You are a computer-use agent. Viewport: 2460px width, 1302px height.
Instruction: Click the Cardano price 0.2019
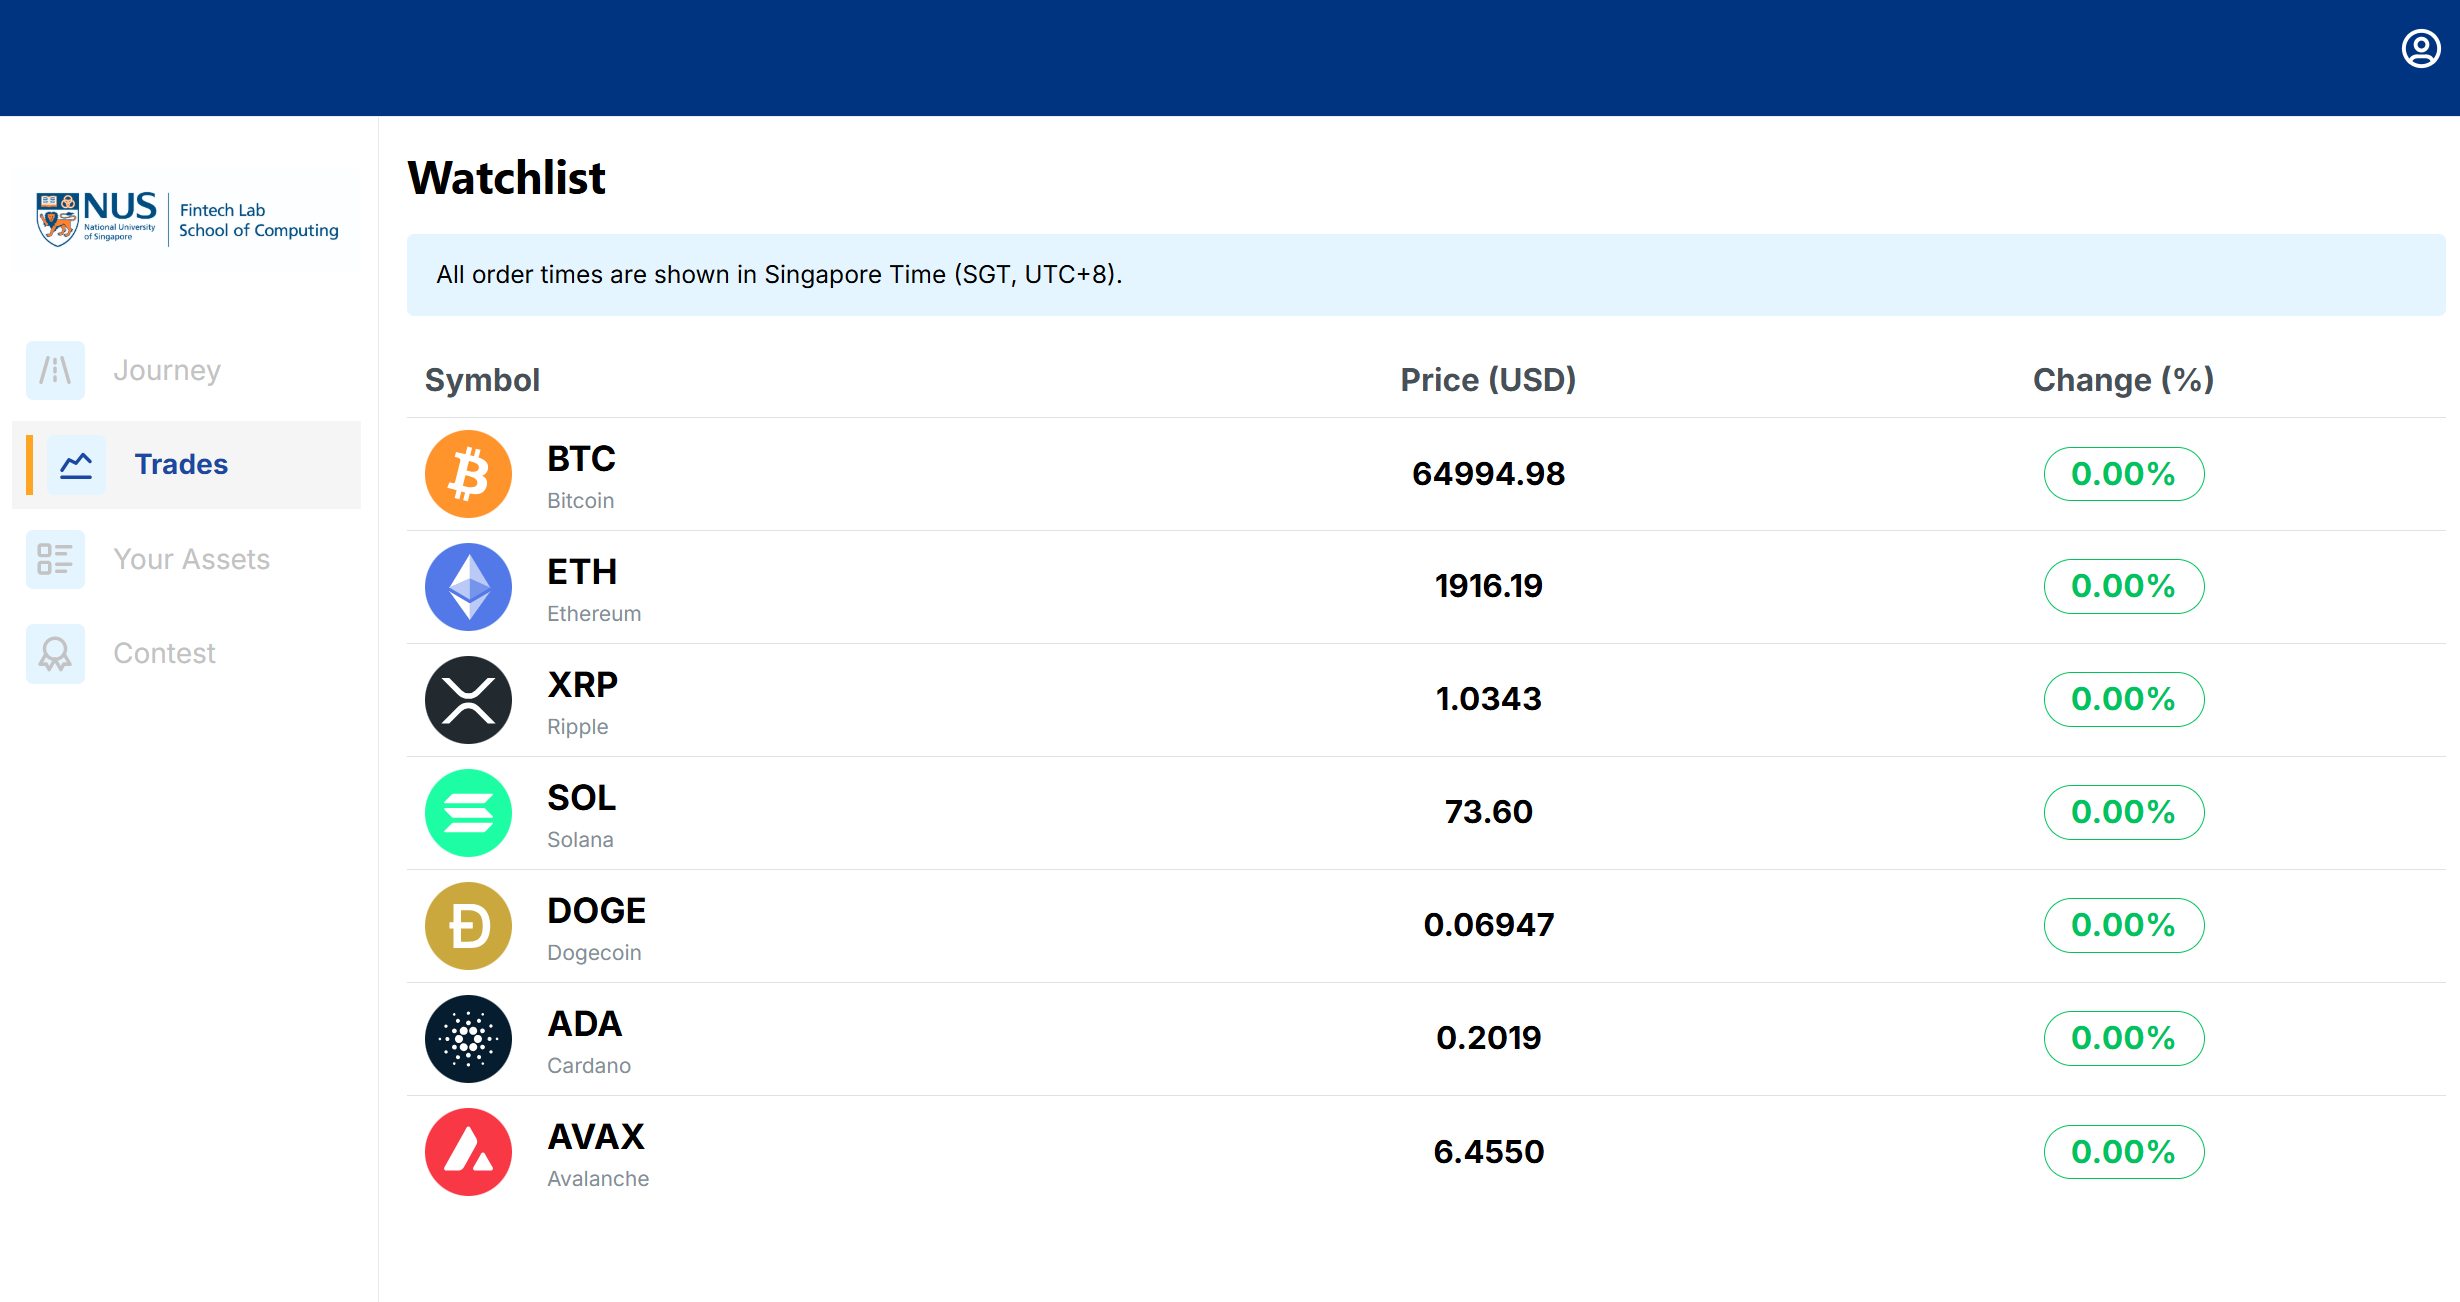click(x=1489, y=1038)
